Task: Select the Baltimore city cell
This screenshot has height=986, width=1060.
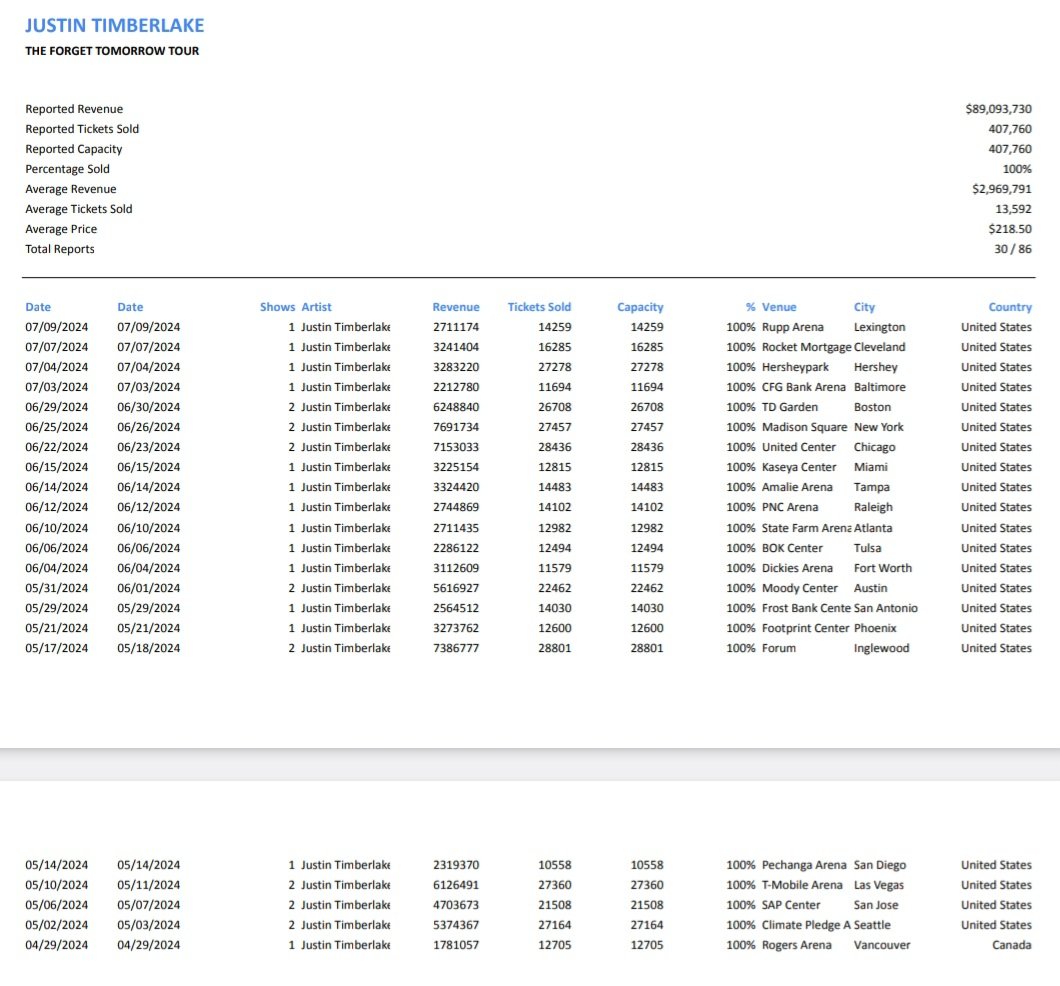Action: (880, 387)
